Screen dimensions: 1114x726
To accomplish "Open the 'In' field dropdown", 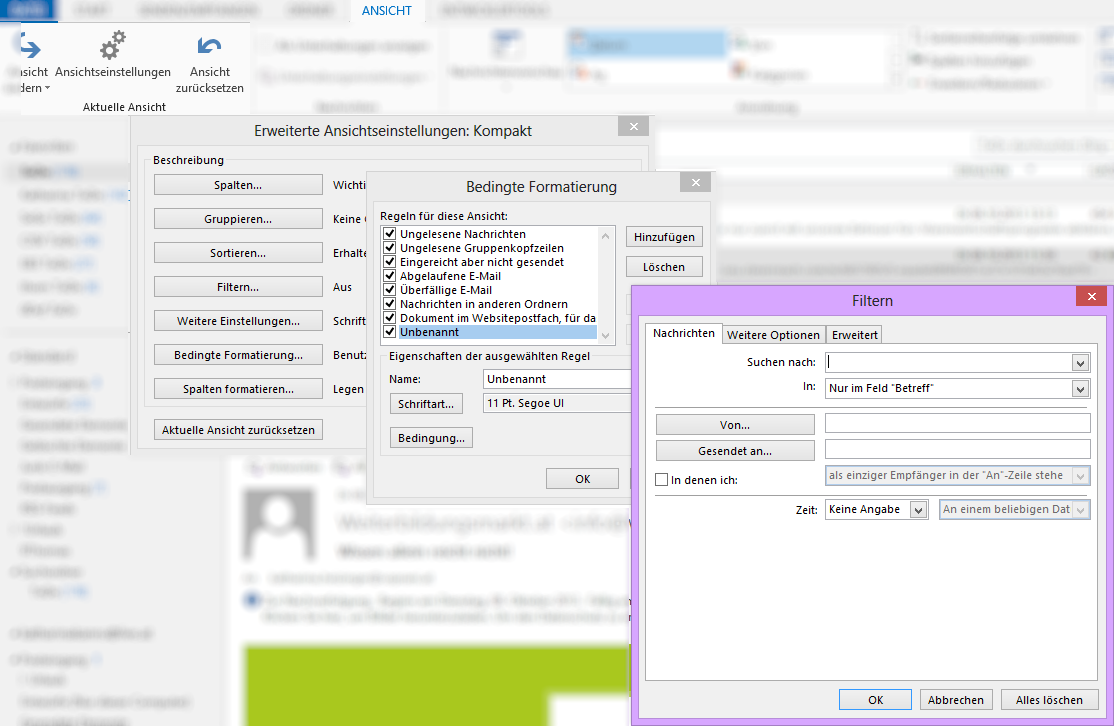I will 1080,389.
